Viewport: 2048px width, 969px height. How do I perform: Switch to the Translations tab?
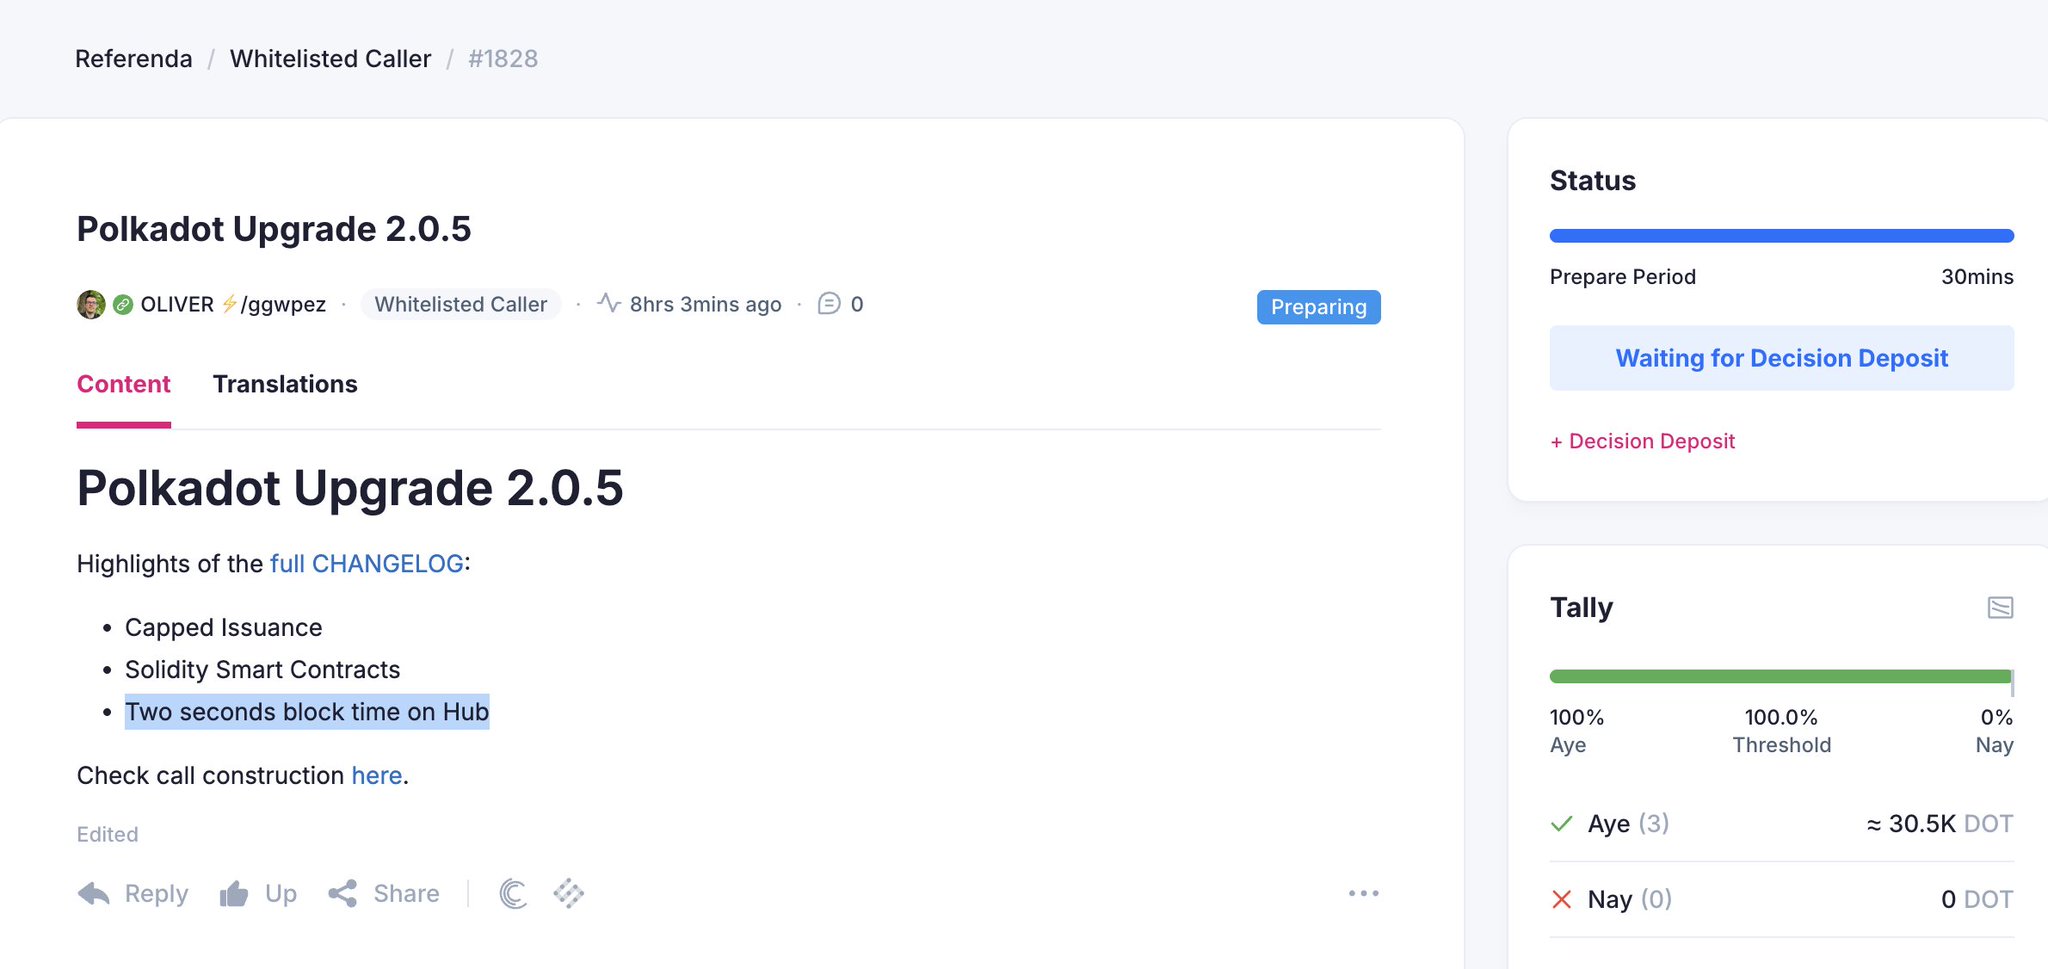285,384
